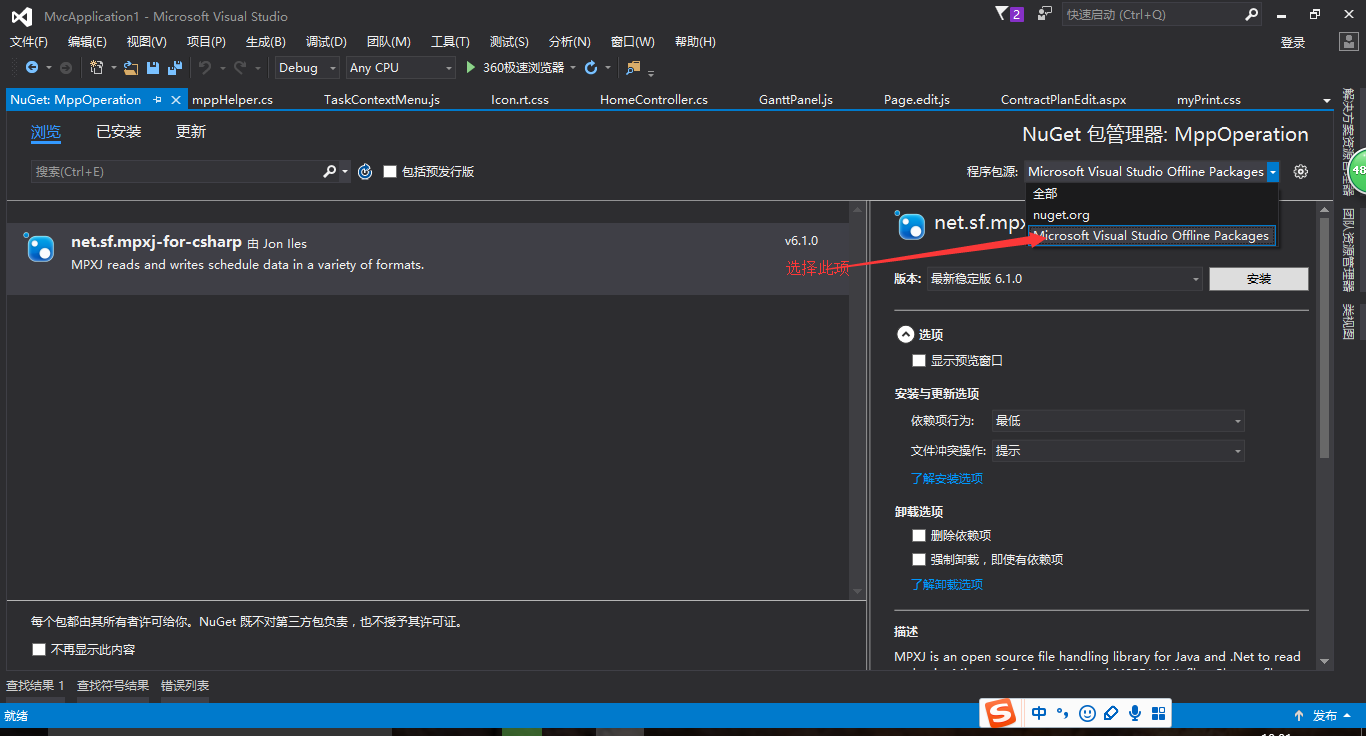The image size is (1366, 736).
Task: Switch to the 已安装 tab
Action: click(x=119, y=132)
